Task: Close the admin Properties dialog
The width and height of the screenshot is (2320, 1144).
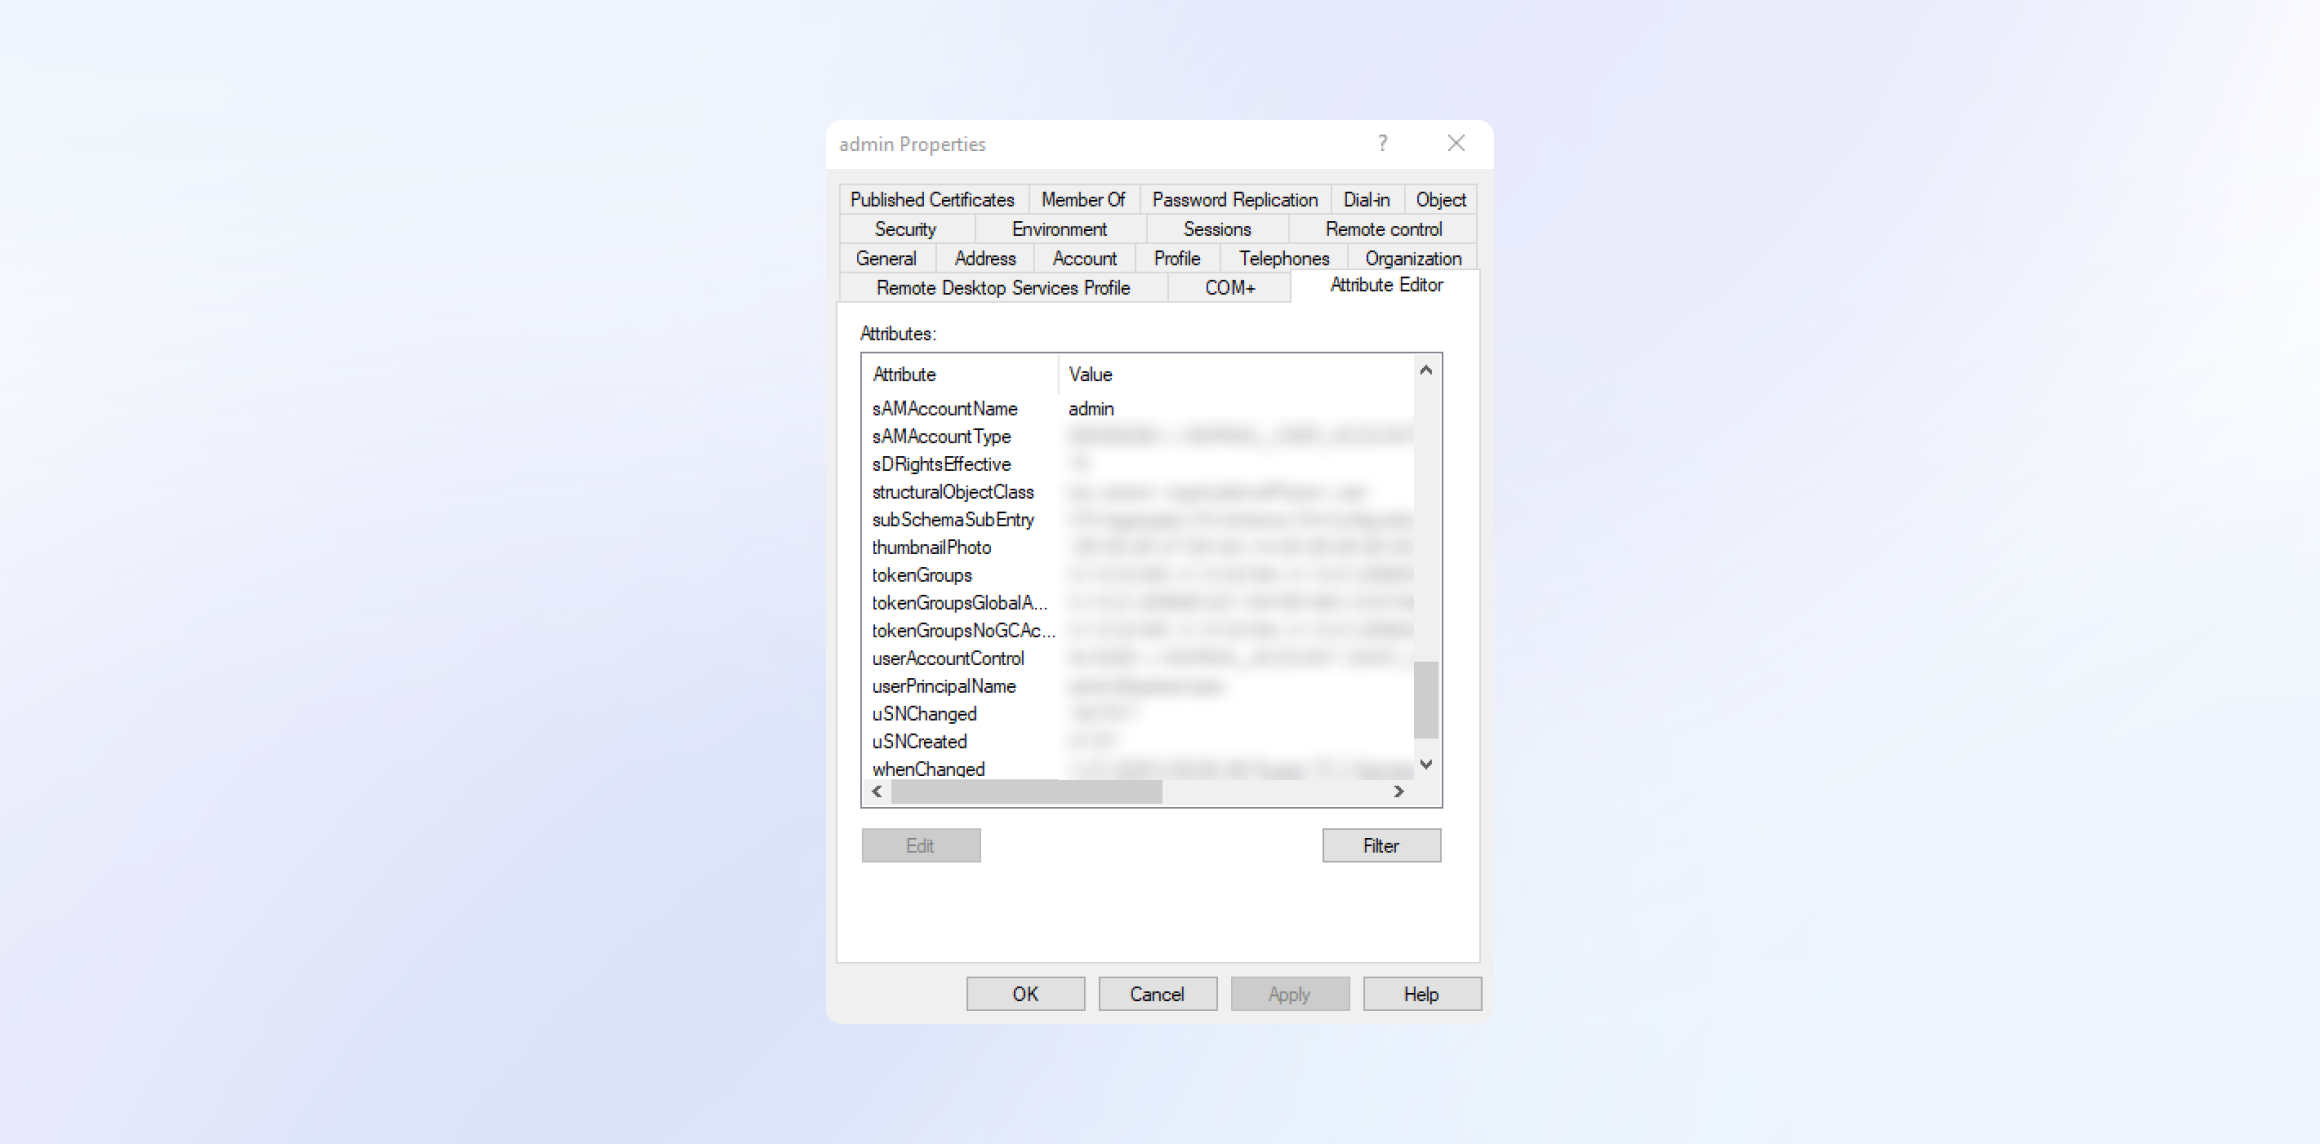Action: [x=1456, y=143]
